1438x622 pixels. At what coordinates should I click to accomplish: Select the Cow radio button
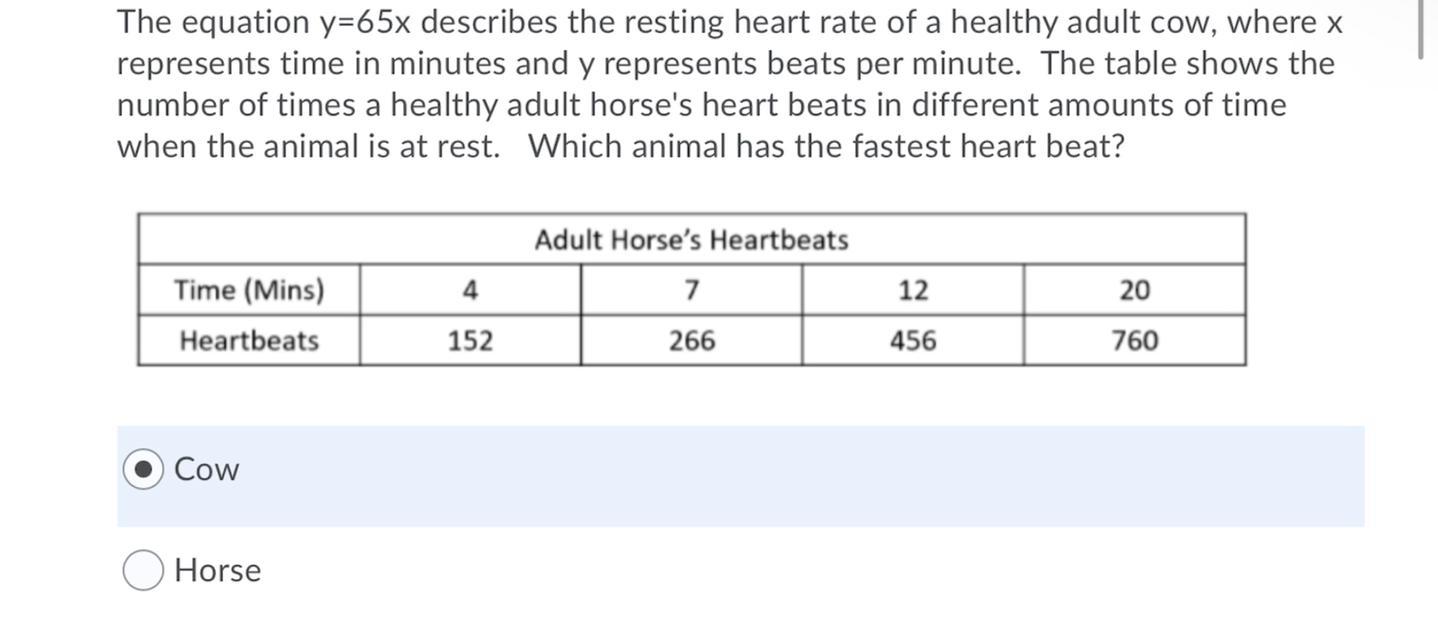coord(143,470)
